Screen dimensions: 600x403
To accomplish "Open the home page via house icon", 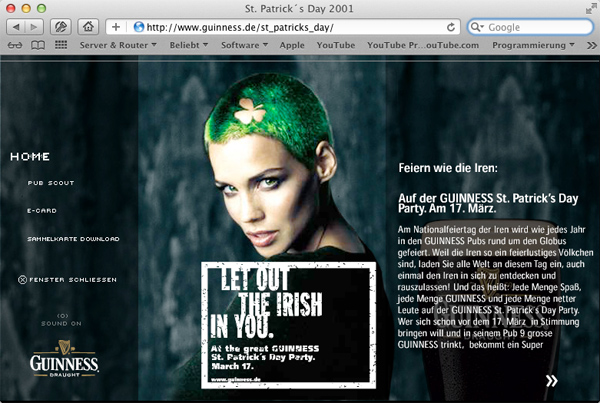I will (88, 27).
